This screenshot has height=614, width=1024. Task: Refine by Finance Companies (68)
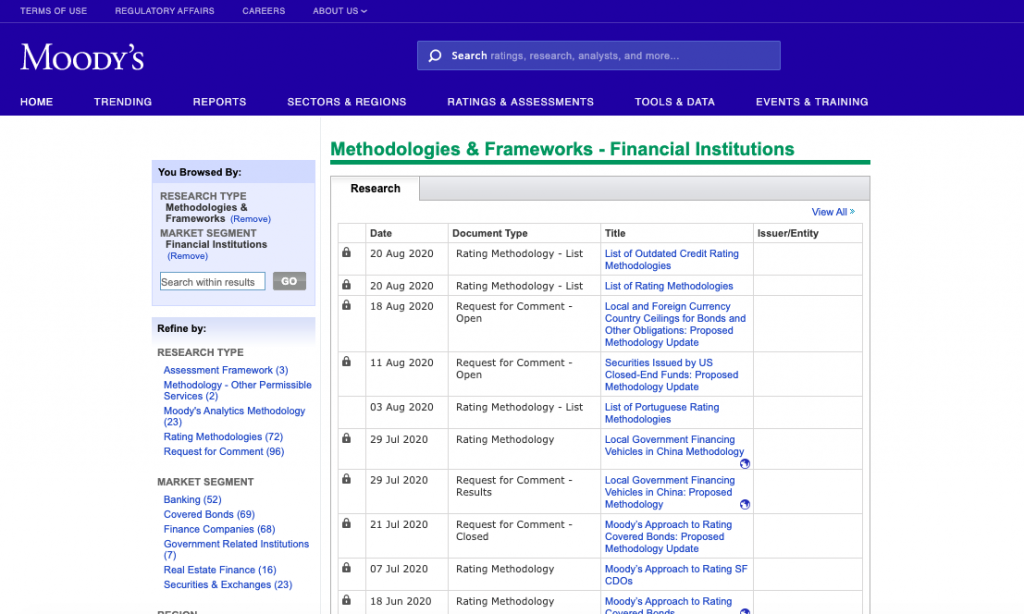pos(219,530)
